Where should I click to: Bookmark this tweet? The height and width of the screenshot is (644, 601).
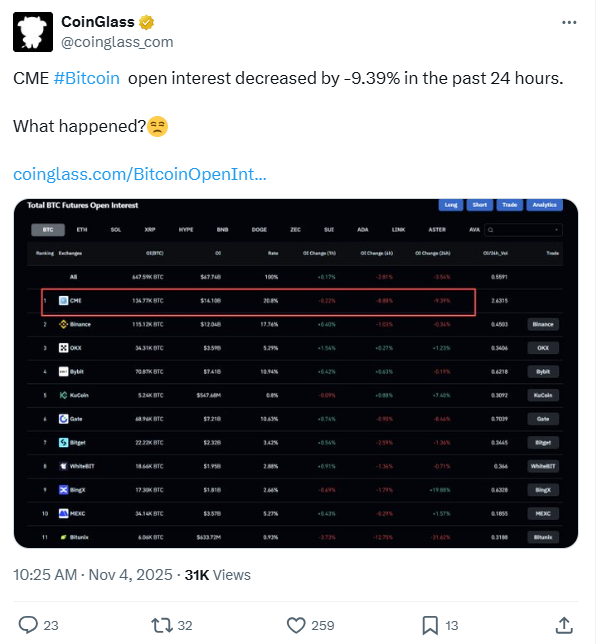pos(430,625)
